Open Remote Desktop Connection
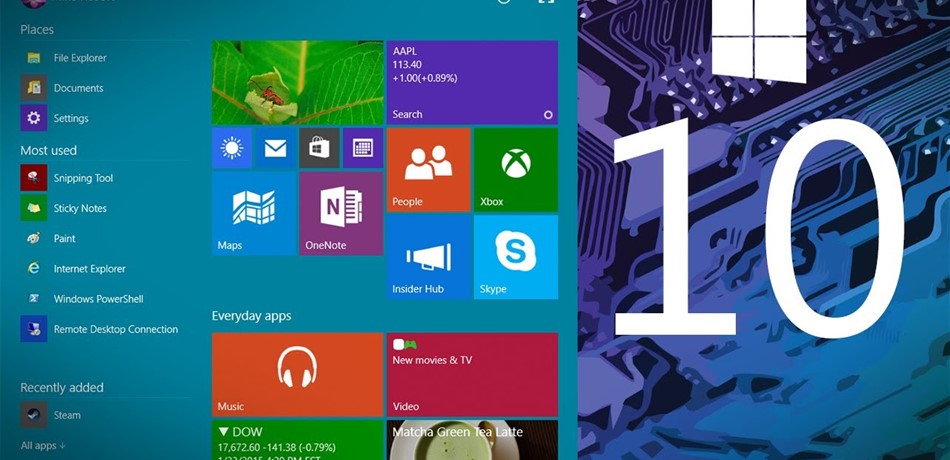Image resolution: width=950 pixels, height=460 pixels. [100, 329]
